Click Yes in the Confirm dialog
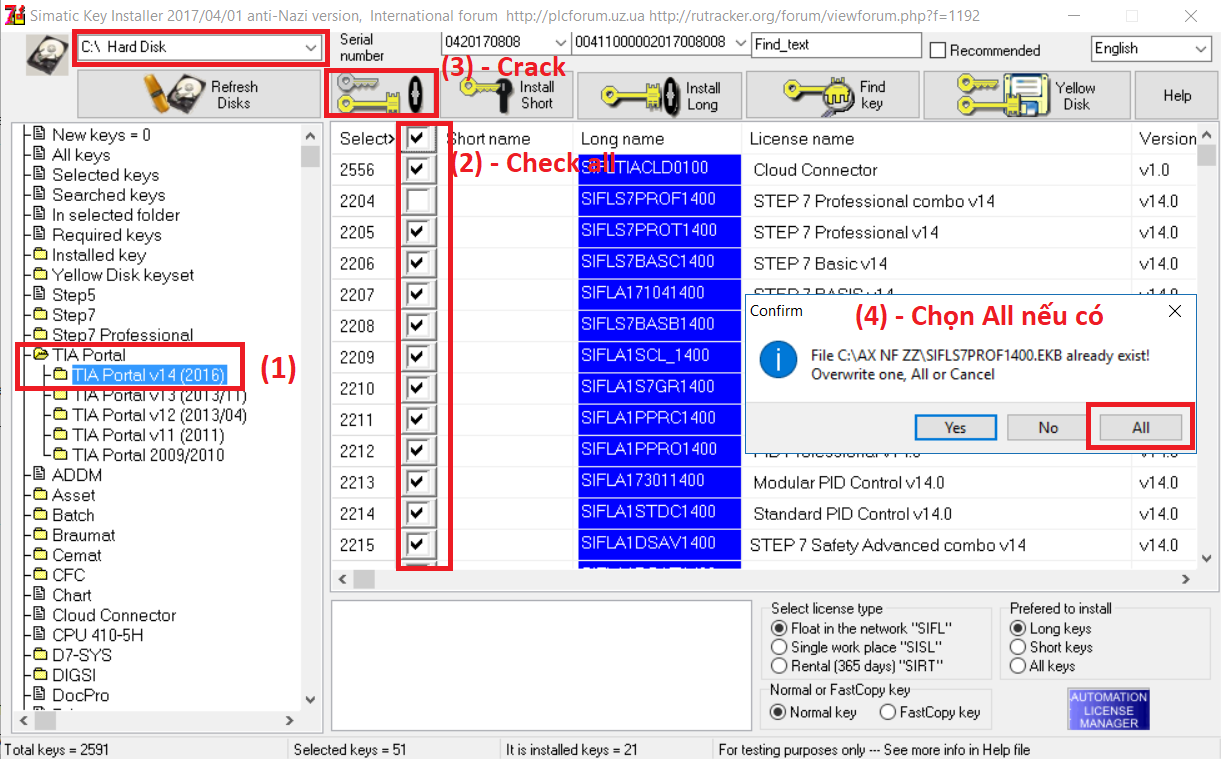 (x=955, y=427)
